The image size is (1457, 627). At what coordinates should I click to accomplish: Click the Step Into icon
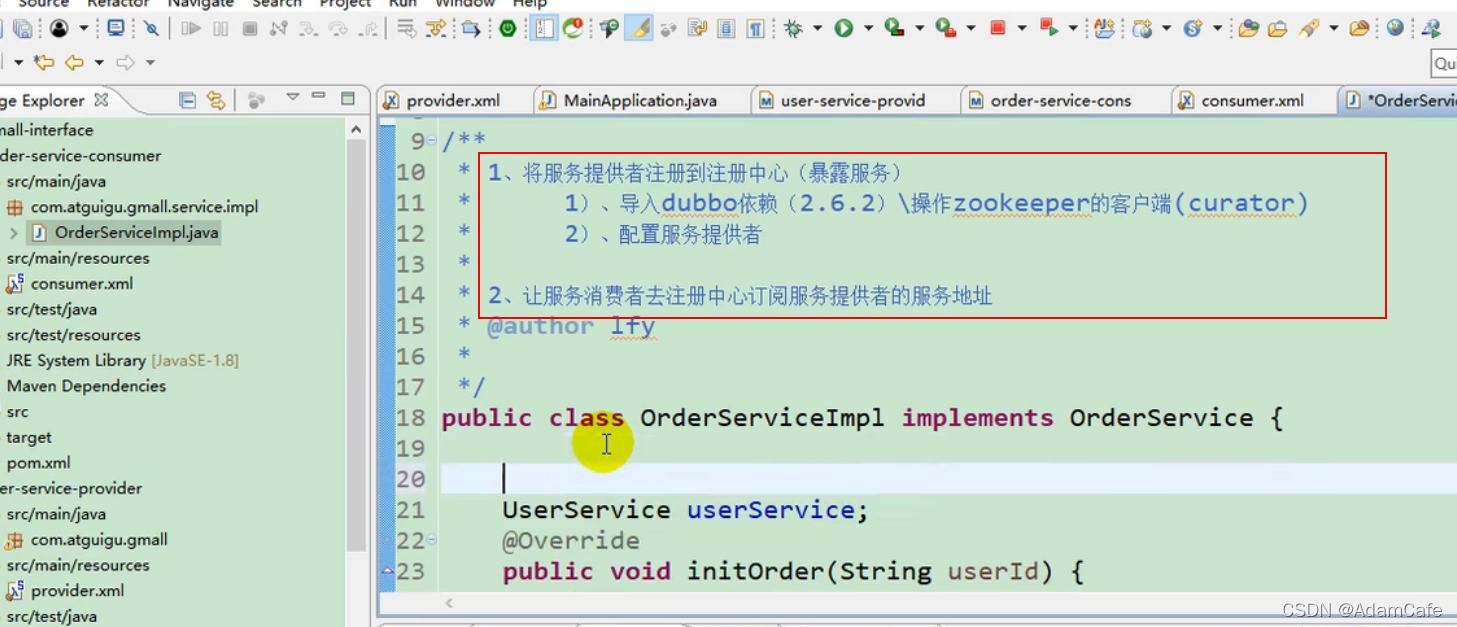click(309, 29)
